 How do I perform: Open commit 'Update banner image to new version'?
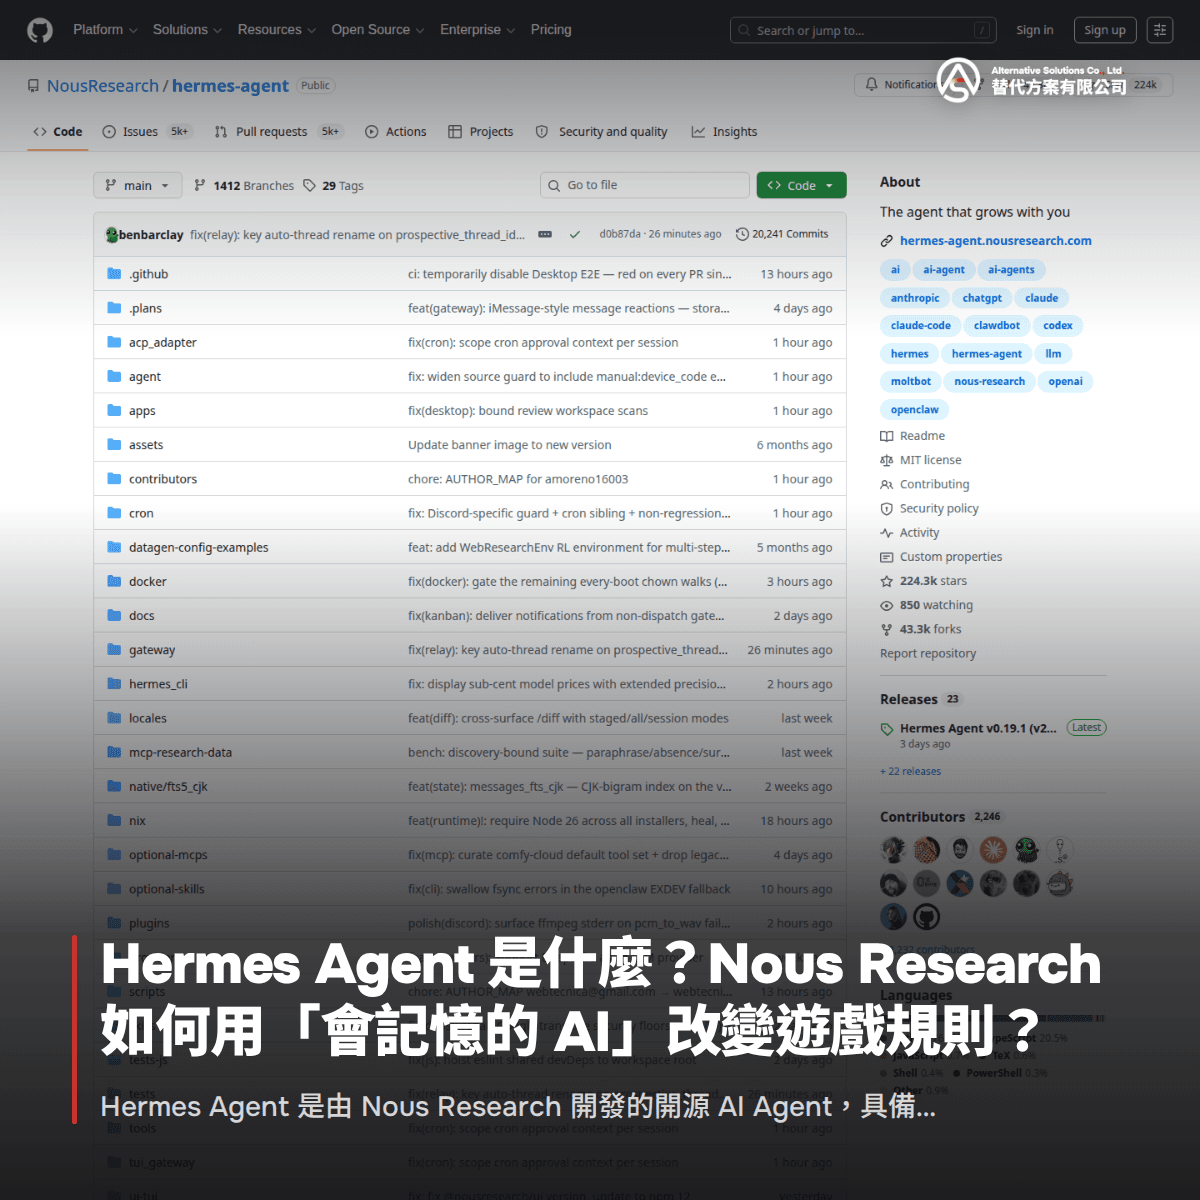510,445
